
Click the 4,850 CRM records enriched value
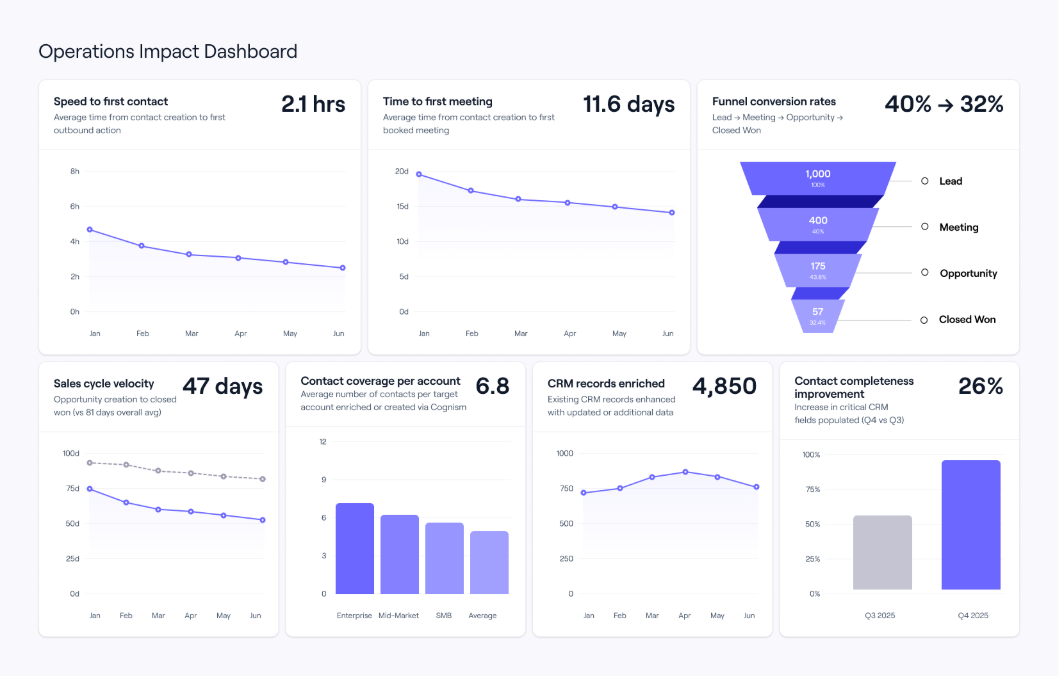coord(725,386)
